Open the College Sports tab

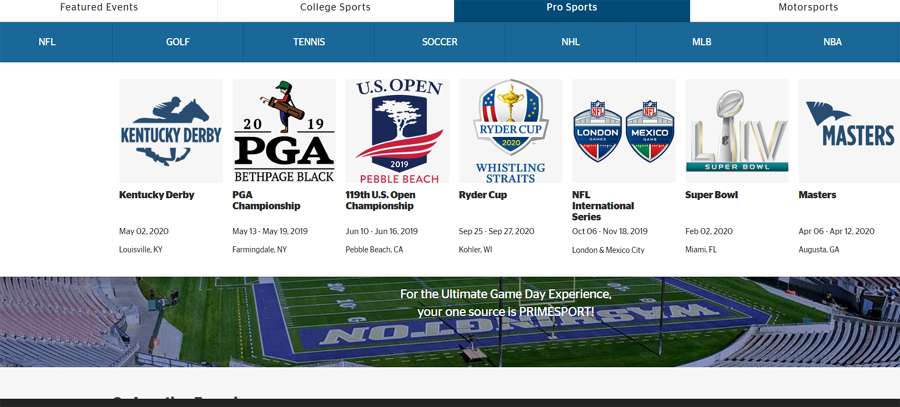click(335, 8)
